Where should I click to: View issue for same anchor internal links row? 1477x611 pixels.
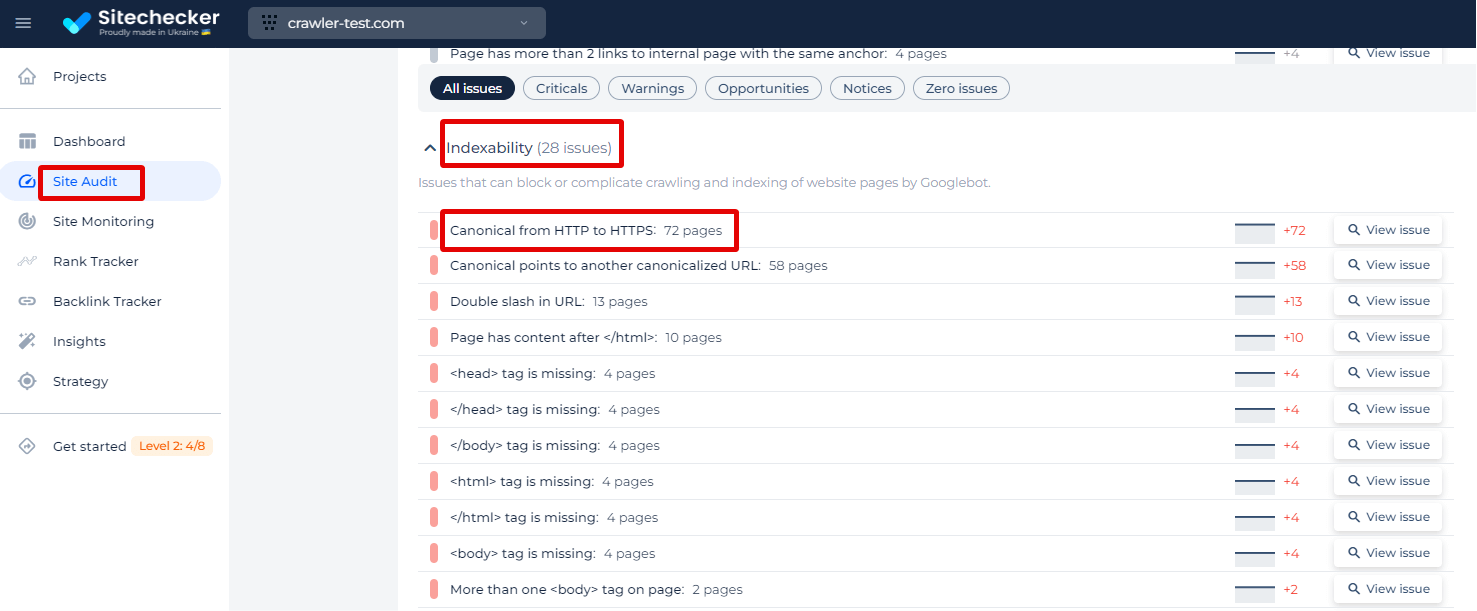(x=1388, y=54)
